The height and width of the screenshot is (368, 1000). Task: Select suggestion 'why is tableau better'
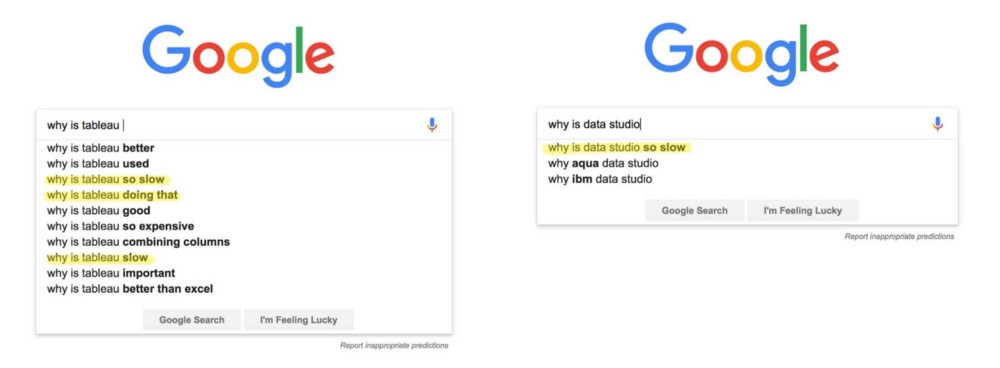100,148
